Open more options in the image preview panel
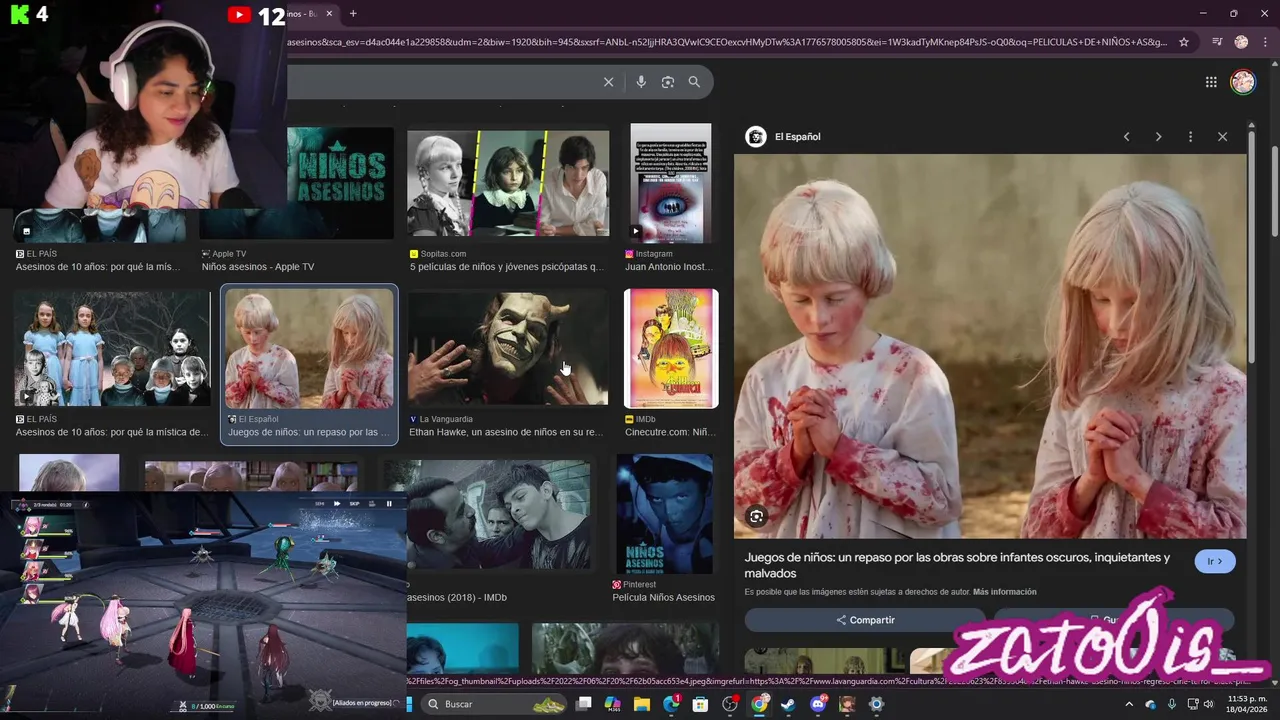The height and width of the screenshot is (720, 1280). 1190,137
